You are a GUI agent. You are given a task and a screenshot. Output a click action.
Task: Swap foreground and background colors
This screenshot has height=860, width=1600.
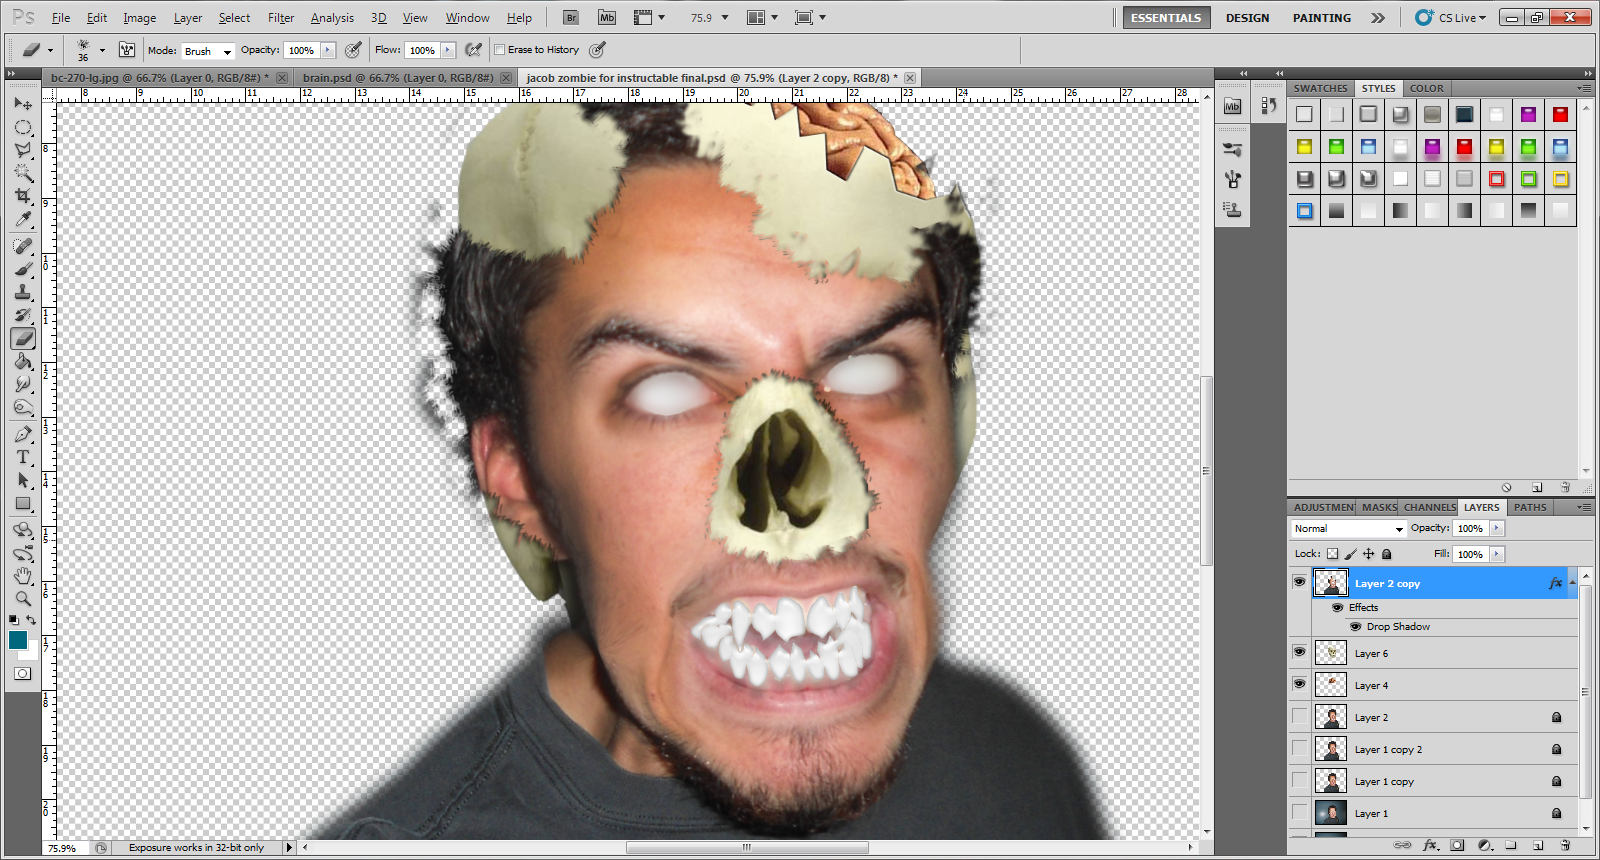(32, 620)
